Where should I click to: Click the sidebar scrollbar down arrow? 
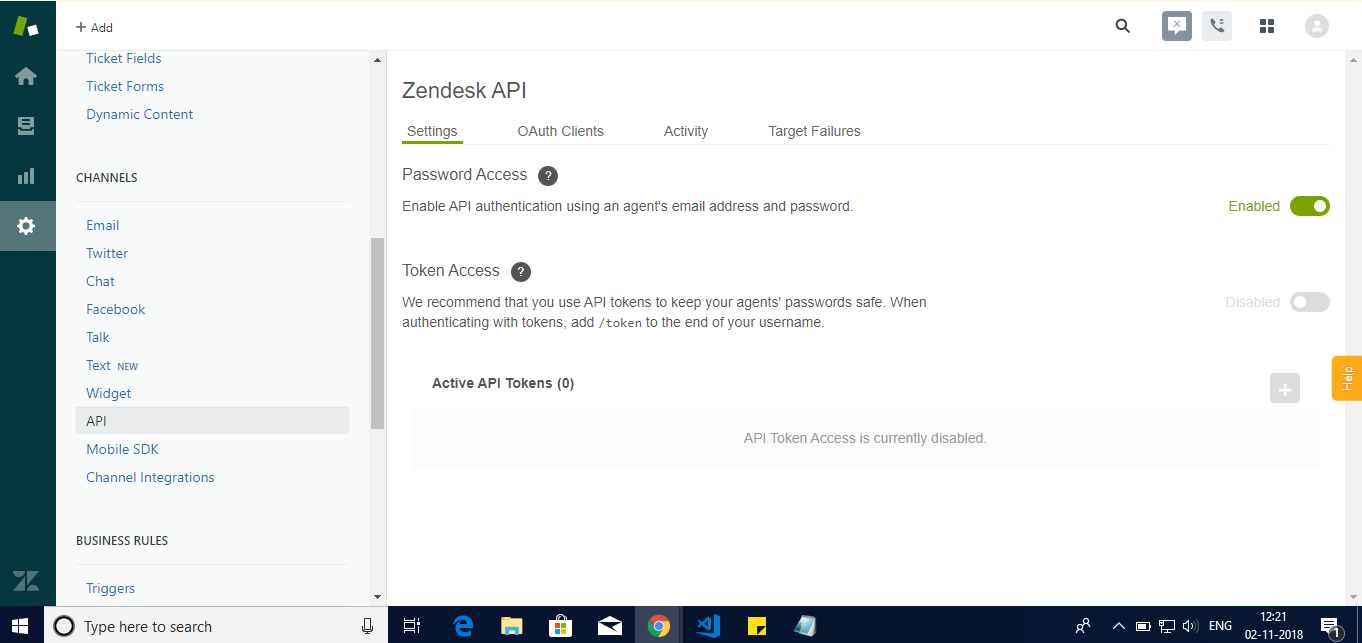(378, 597)
